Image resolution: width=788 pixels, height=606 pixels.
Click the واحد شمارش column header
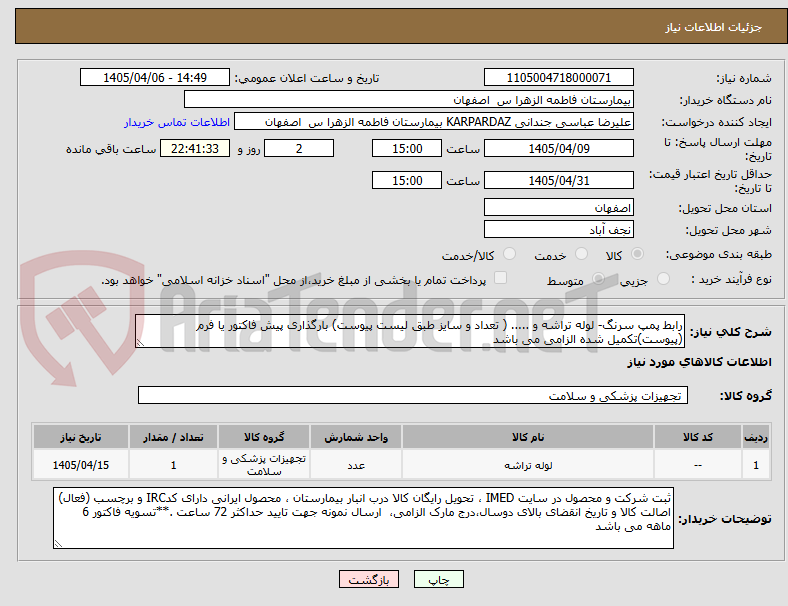point(356,437)
